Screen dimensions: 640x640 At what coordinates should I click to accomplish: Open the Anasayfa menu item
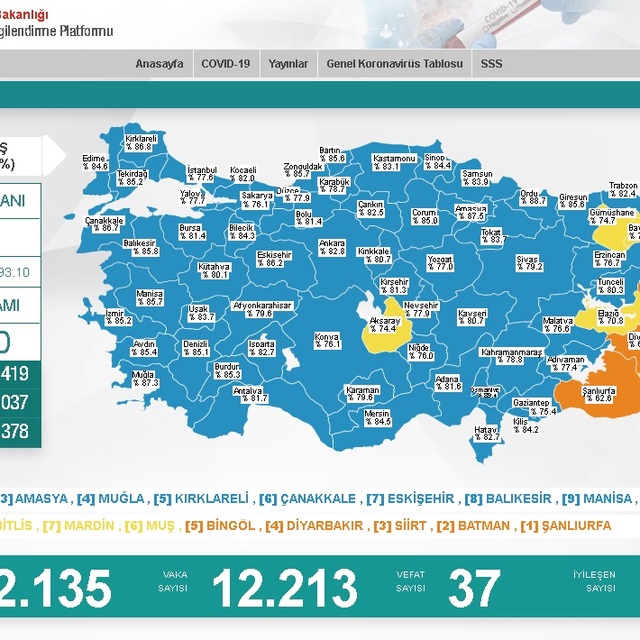(159, 63)
